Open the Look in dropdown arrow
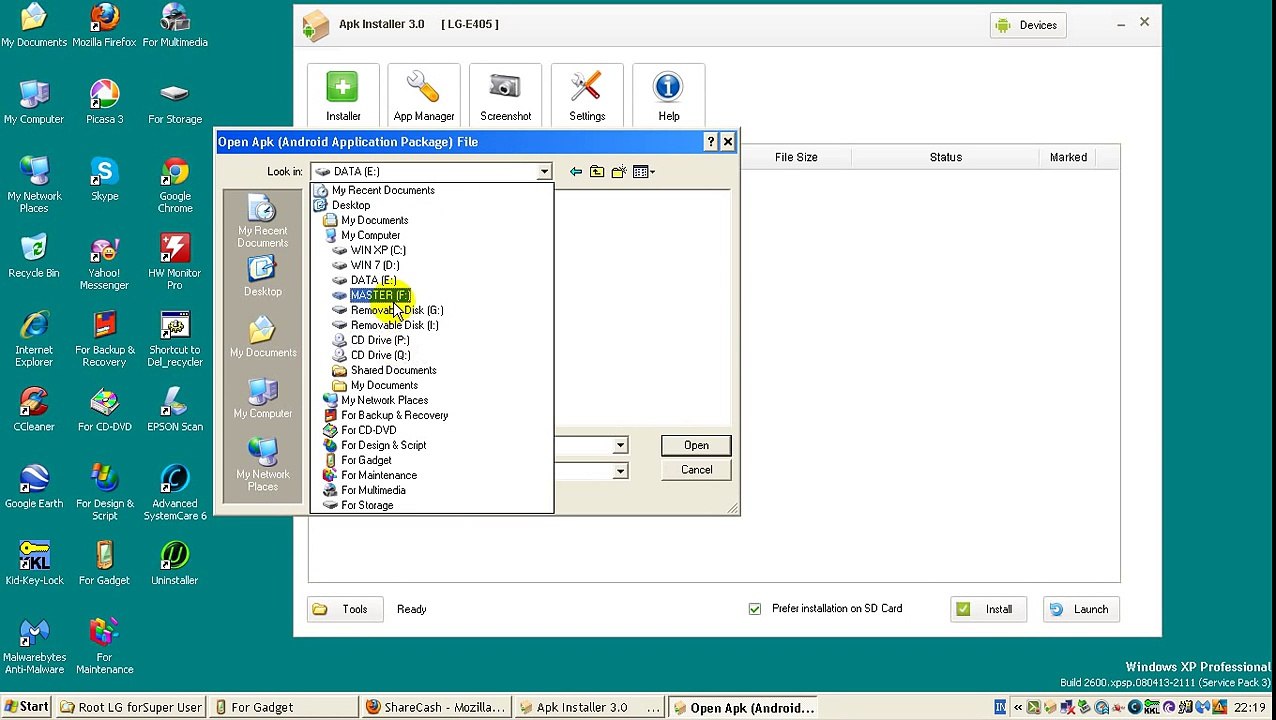 [x=544, y=172]
